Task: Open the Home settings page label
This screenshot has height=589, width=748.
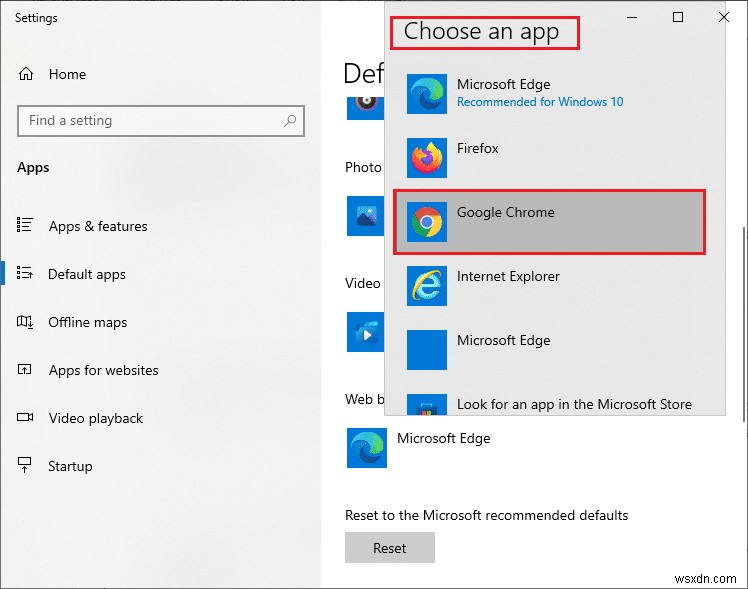Action: click(67, 74)
